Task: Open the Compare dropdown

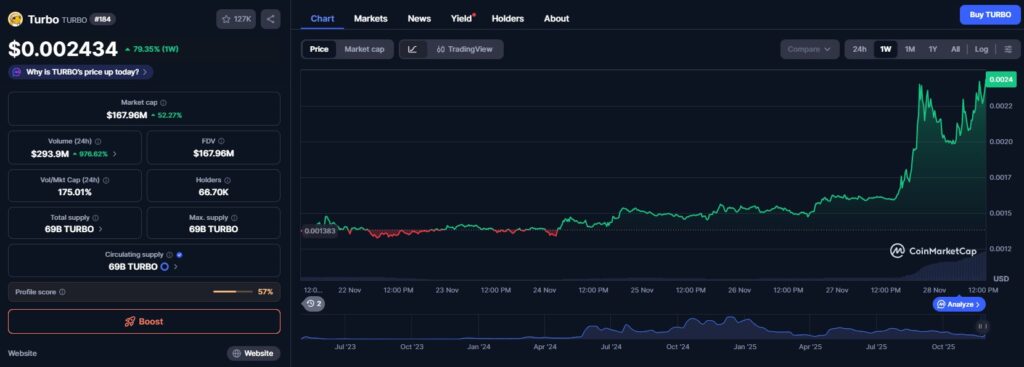Action: pos(810,49)
